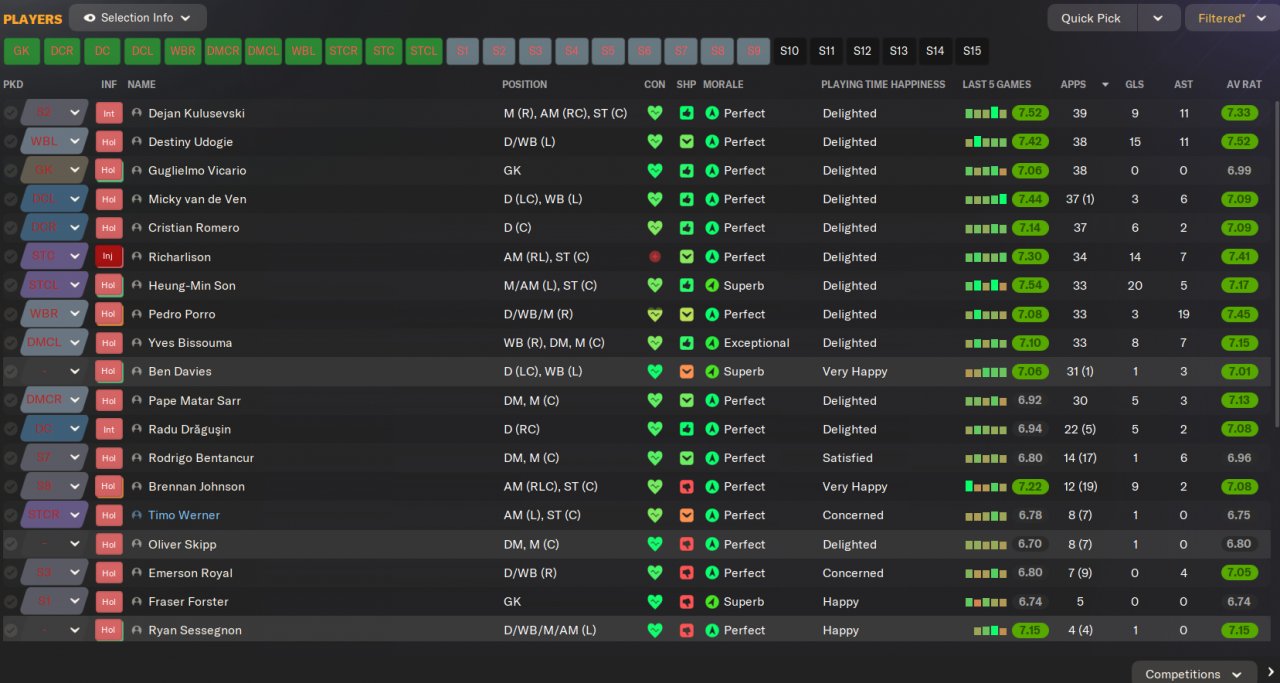Click the person icon beside Oliver Skipp

pos(137,544)
